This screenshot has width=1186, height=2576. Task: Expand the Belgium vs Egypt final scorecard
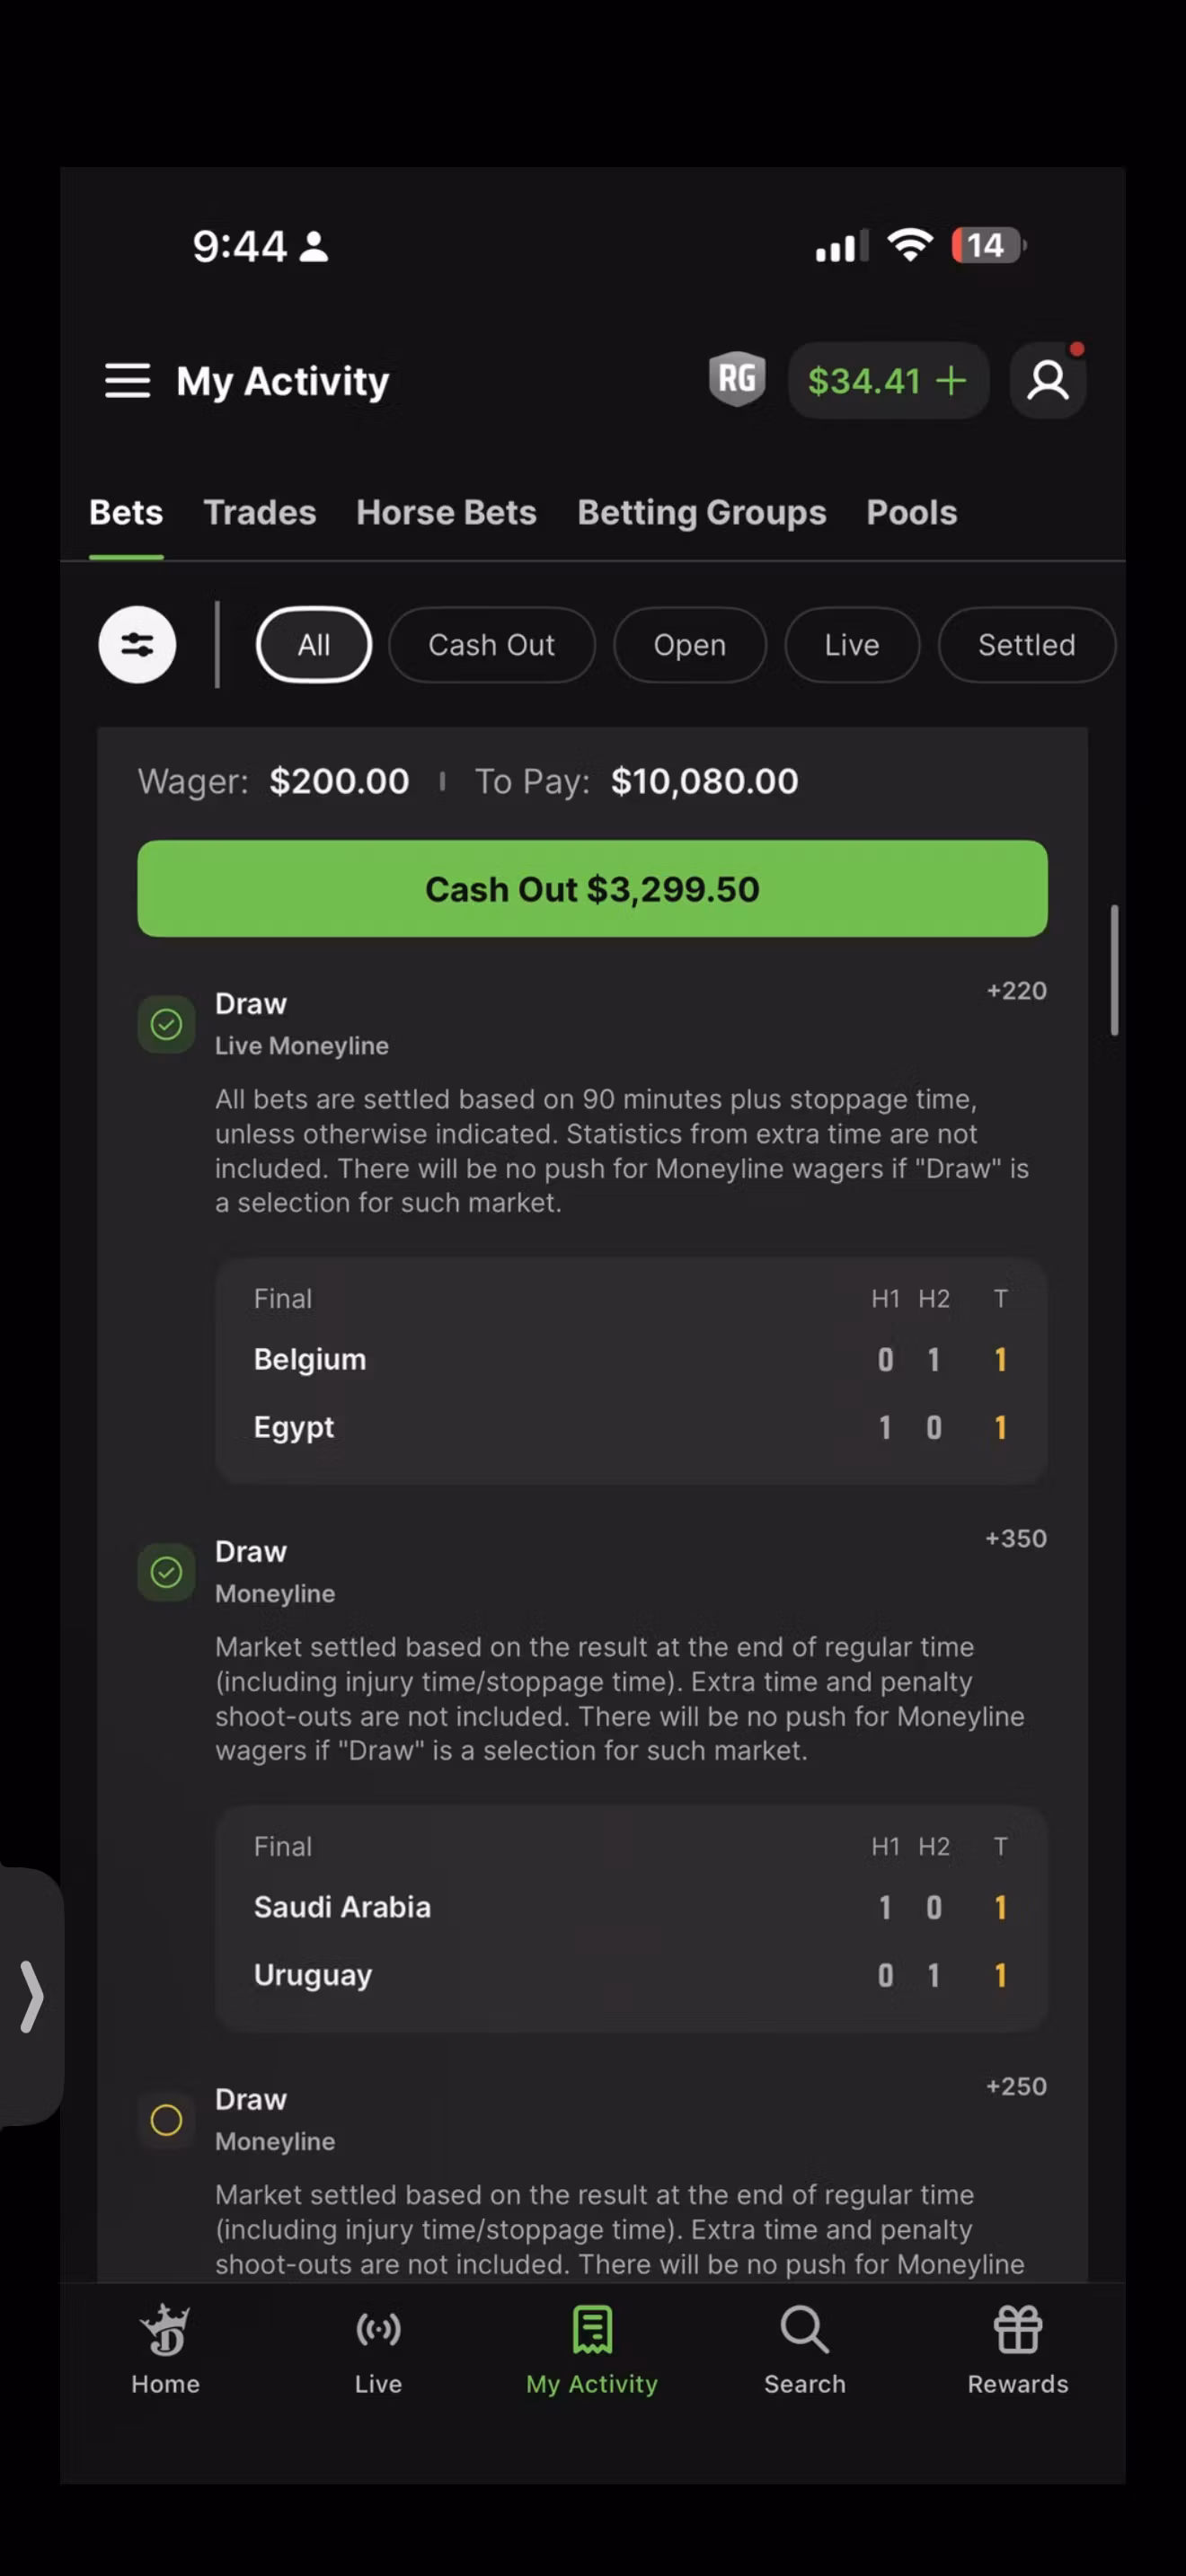click(x=631, y=1371)
